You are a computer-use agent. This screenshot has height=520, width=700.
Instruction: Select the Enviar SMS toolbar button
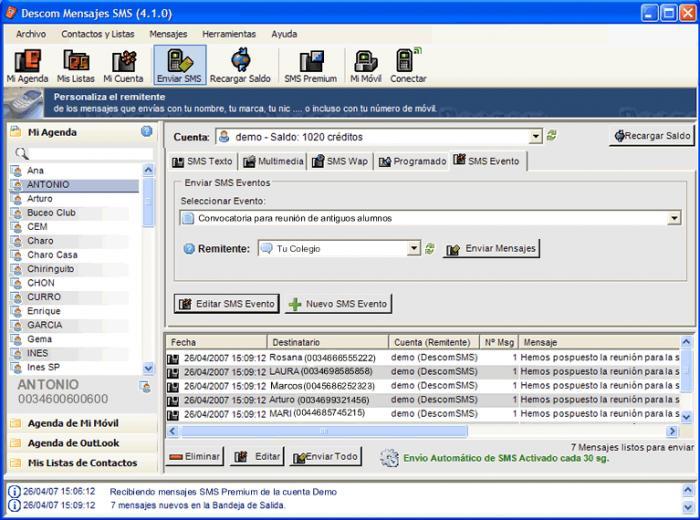click(179, 65)
